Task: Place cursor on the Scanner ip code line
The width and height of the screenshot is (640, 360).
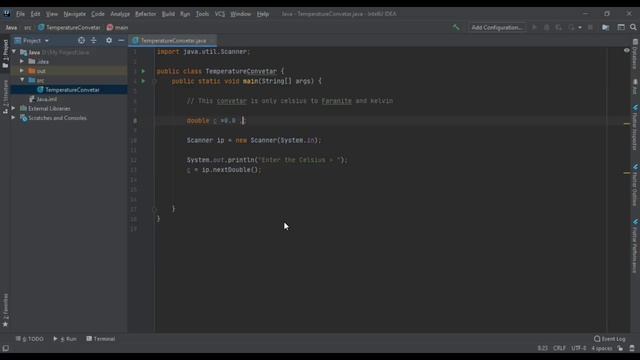Action: click(x=254, y=140)
